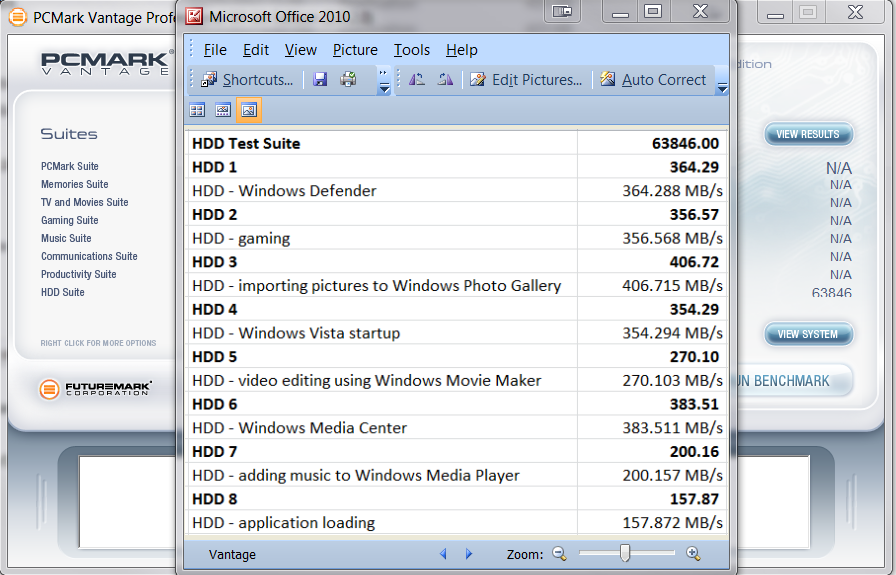
Task: Click the Edit Pictures button
Action: (526, 80)
